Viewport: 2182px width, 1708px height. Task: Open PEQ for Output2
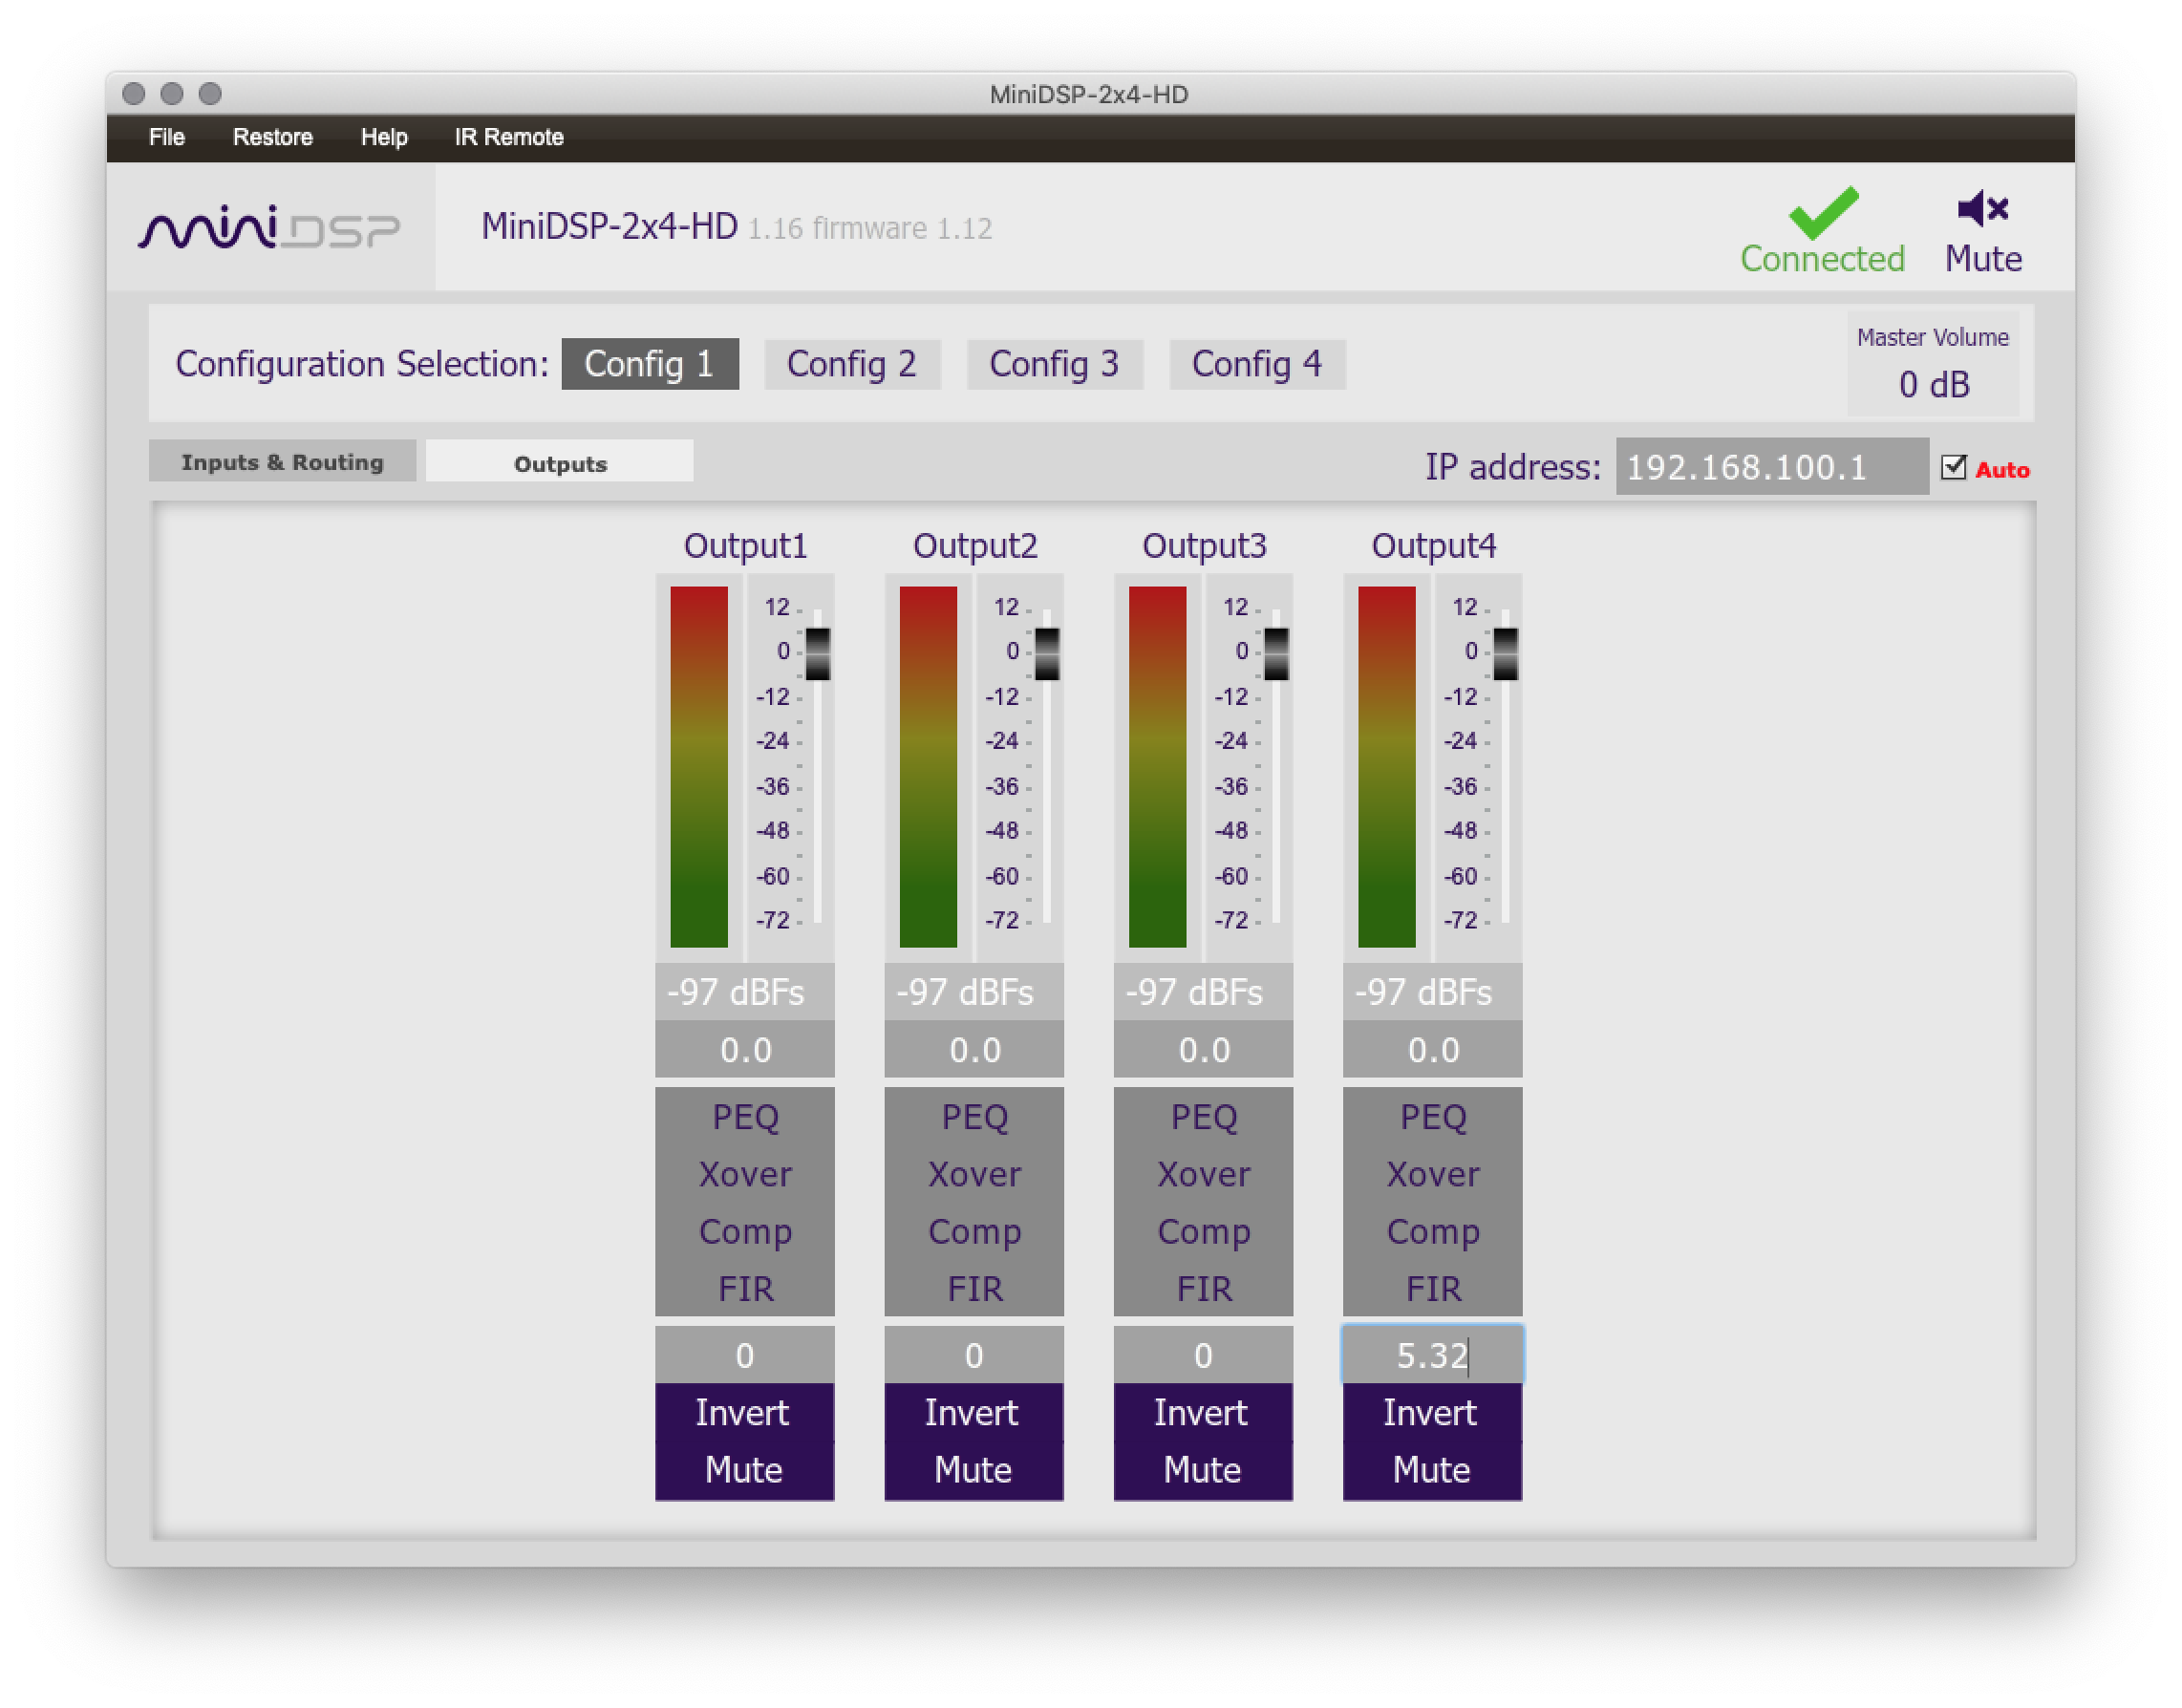point(974,1117)
